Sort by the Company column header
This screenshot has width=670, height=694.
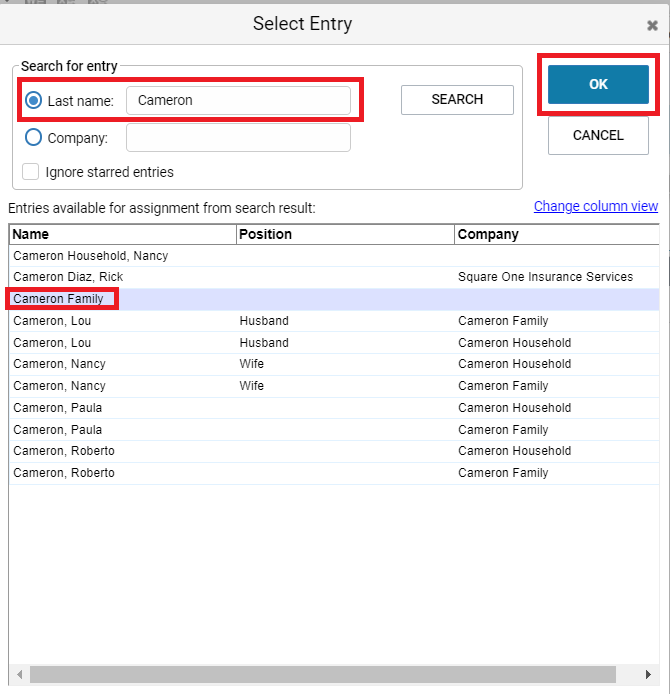[x=557, y=234]
